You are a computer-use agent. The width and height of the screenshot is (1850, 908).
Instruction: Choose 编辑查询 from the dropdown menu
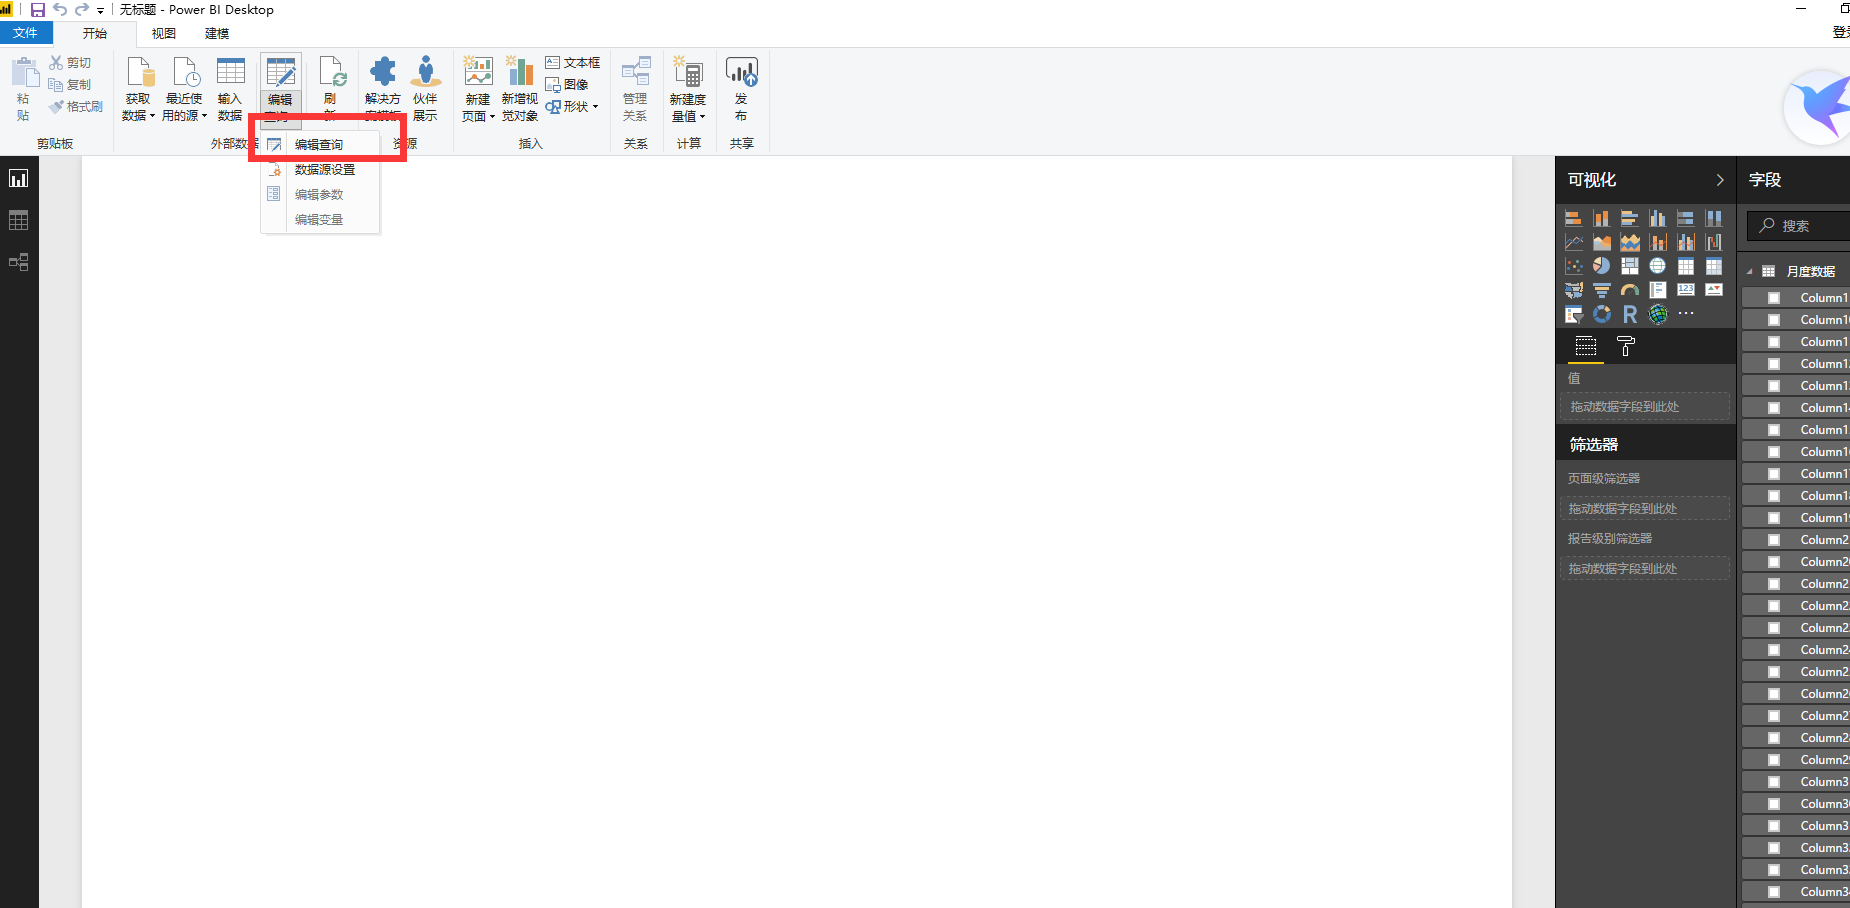coord(320,145)
